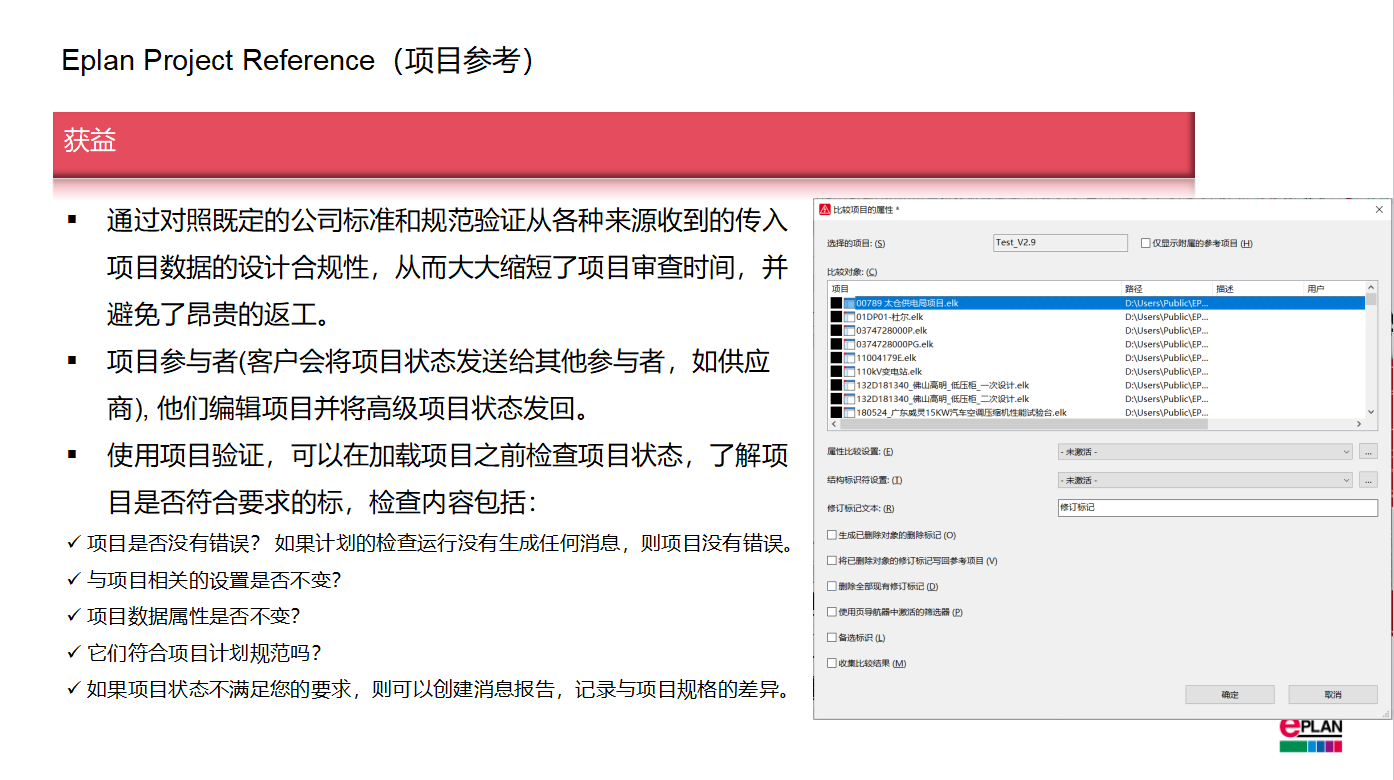Check 生成已删除对象的删除标记 (O)
The image size is (1394, 780).
(x=832, y=536)
